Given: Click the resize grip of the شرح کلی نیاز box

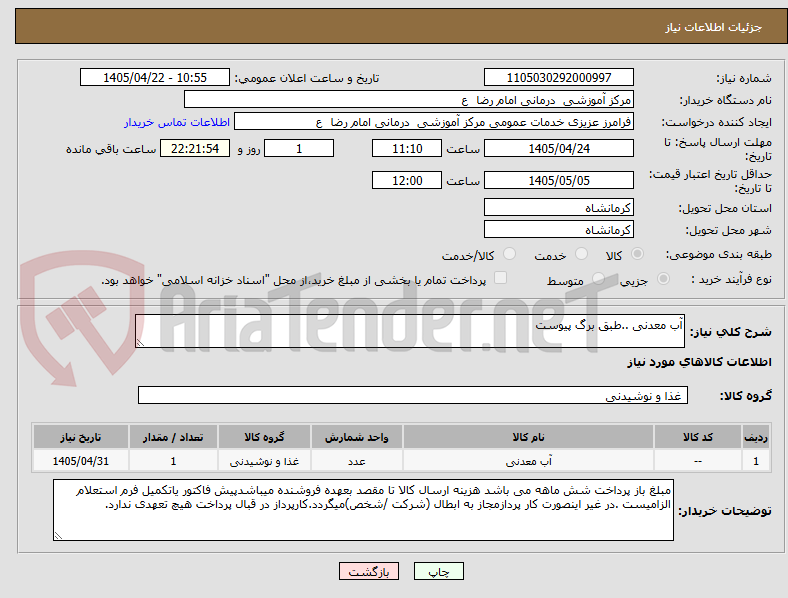Looking at the screenshot, I should click(x=140, y=342).
